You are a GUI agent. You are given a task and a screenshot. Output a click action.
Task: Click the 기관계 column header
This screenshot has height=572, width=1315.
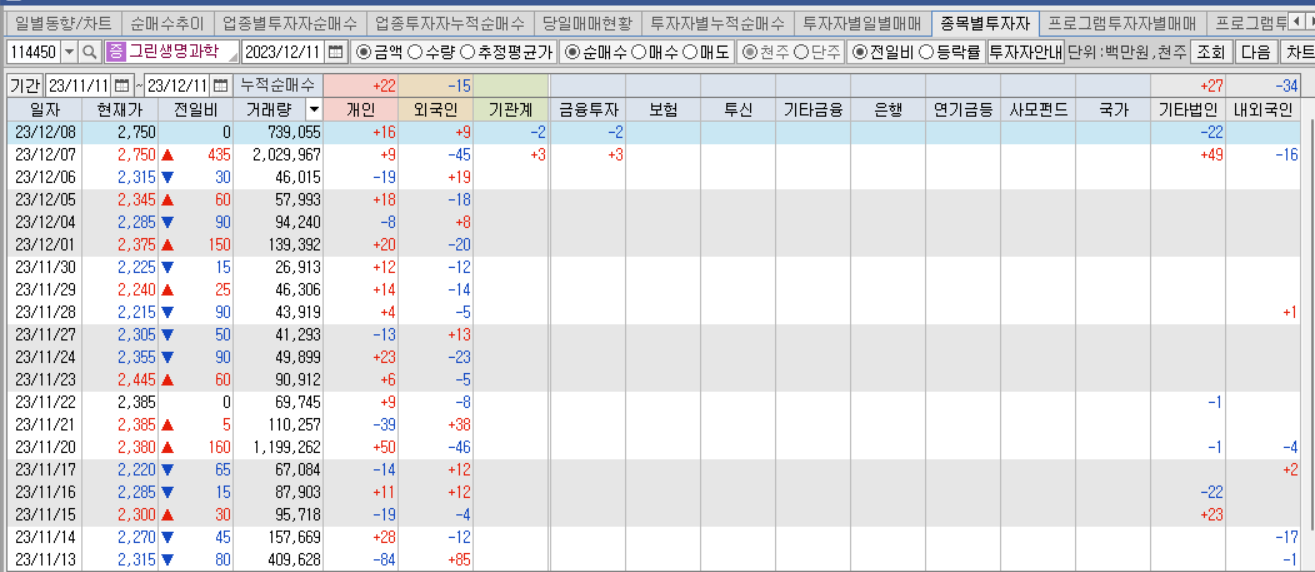click(511, 110)
